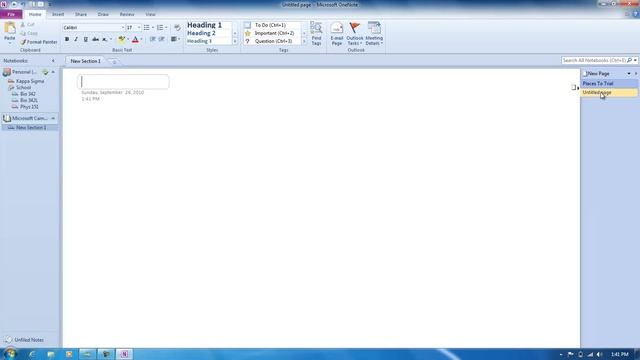Screen dimensions: 640x360
Task: Open the font size dropdown
Action: tap(139, 27)
